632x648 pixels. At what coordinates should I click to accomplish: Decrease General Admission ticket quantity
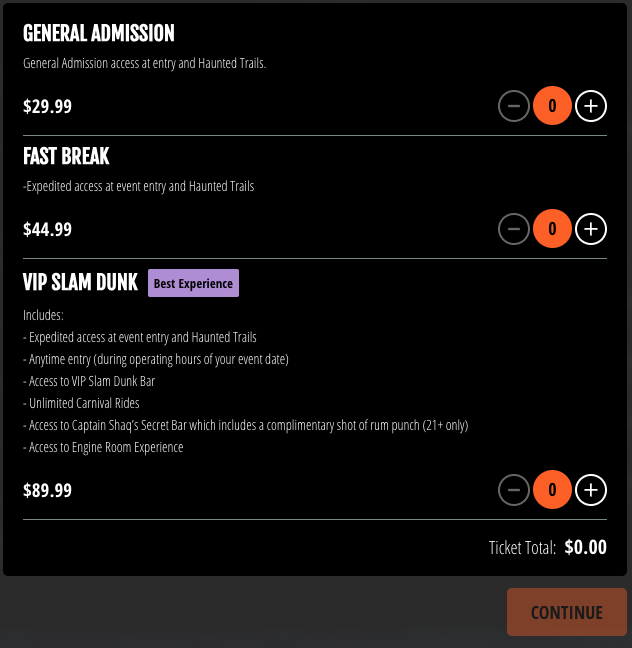[514, 106]
